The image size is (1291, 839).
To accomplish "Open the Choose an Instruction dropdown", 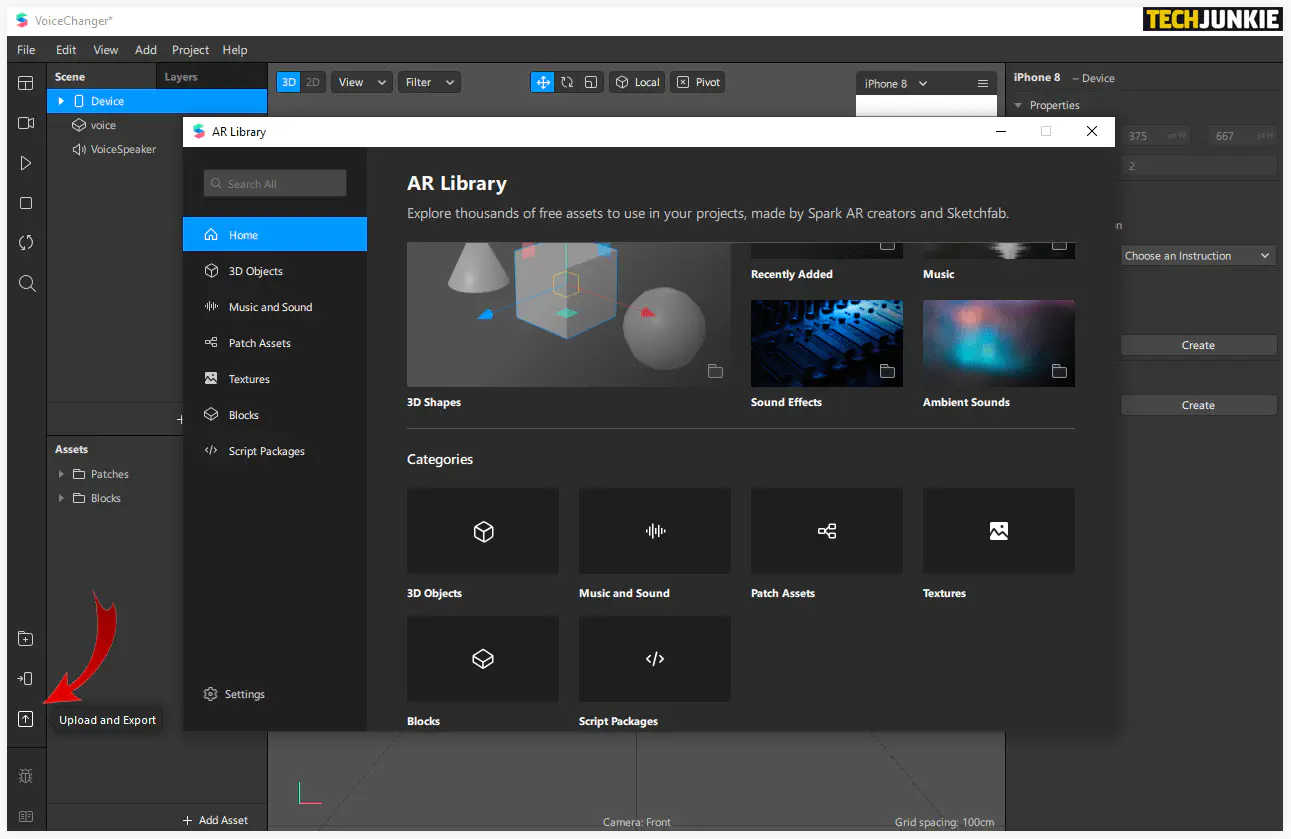I will [x=1197, y=256].
